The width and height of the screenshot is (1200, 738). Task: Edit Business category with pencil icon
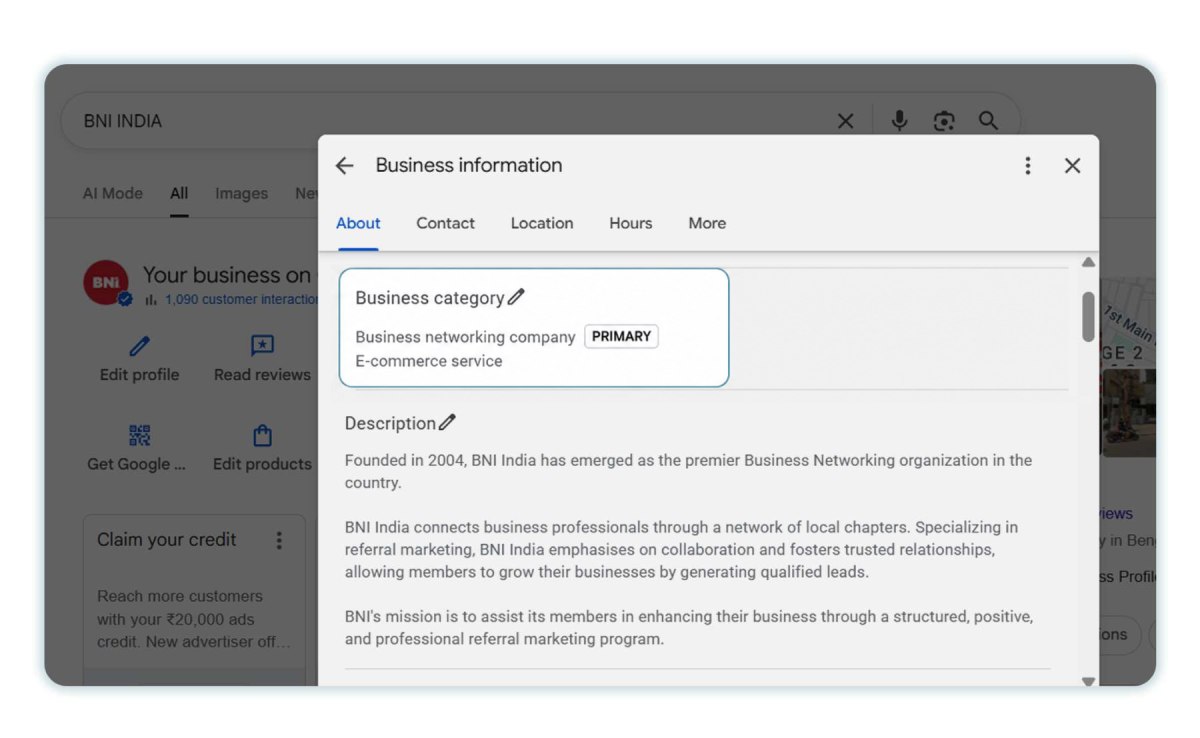pos(516,297)
